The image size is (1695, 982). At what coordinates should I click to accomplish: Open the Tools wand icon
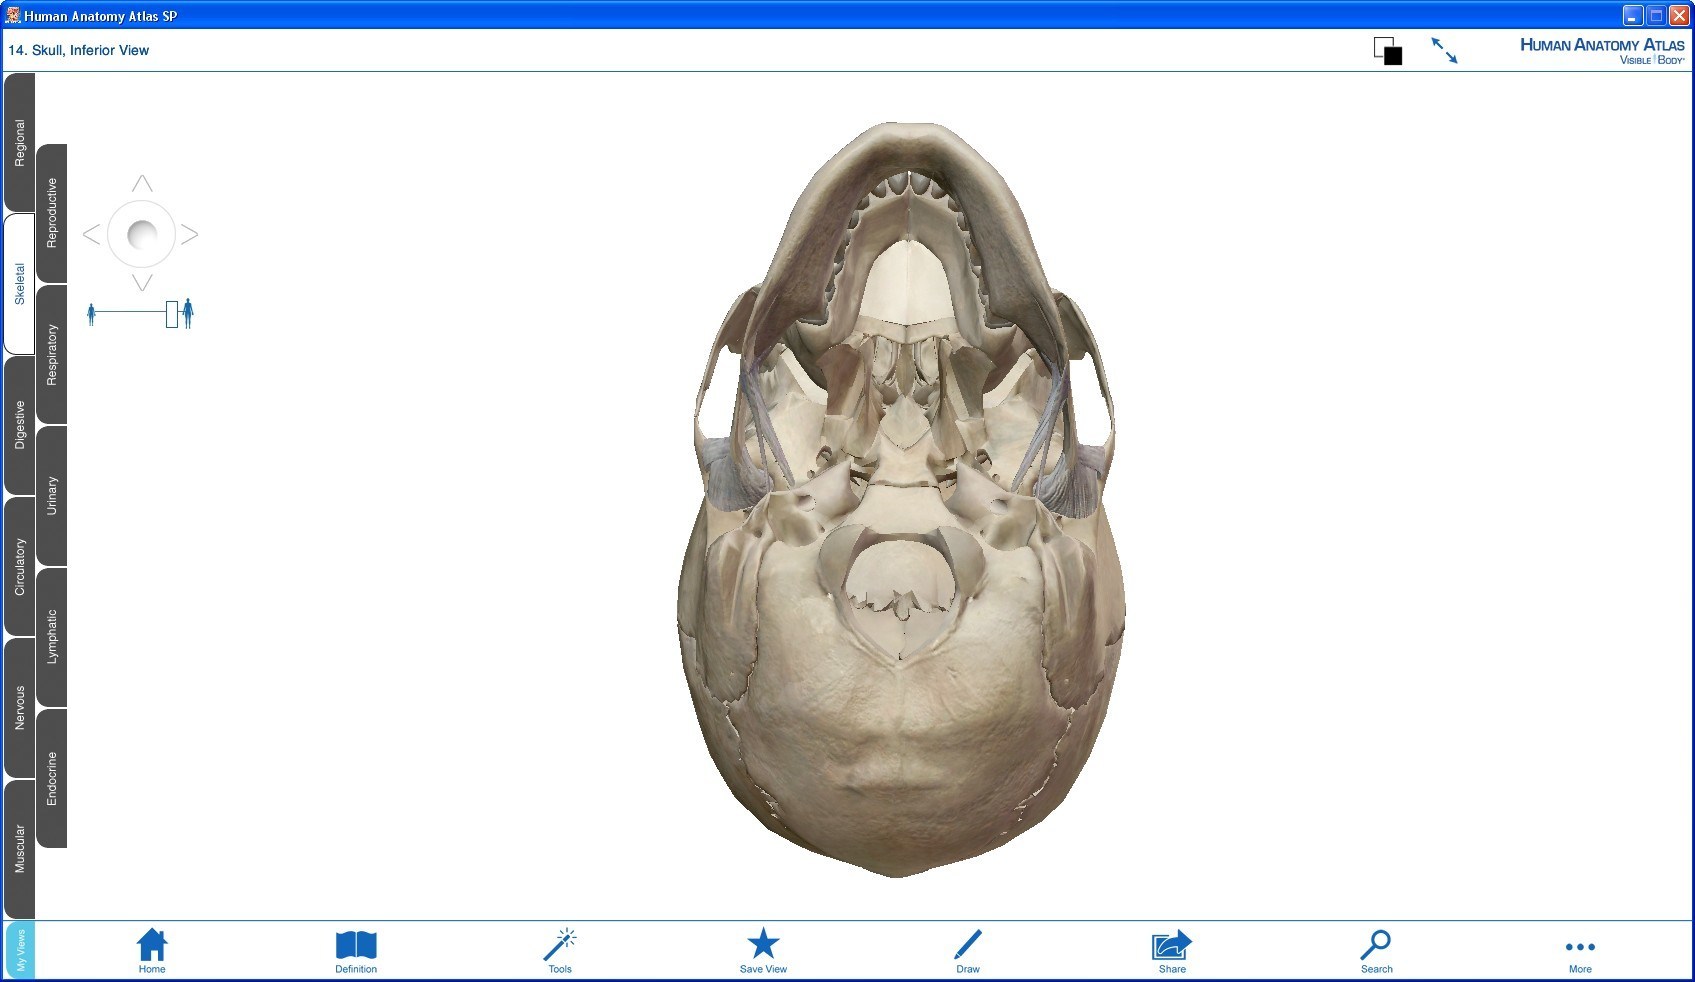[x=560, y=950]
